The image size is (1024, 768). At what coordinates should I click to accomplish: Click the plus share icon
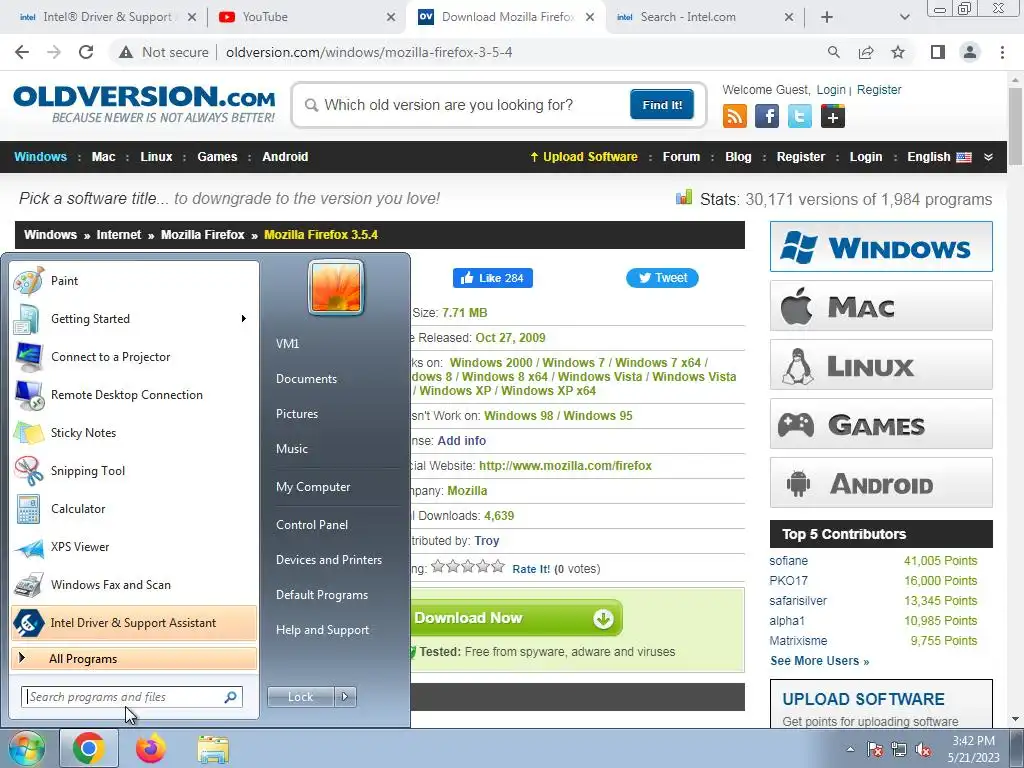pos(833,116)
